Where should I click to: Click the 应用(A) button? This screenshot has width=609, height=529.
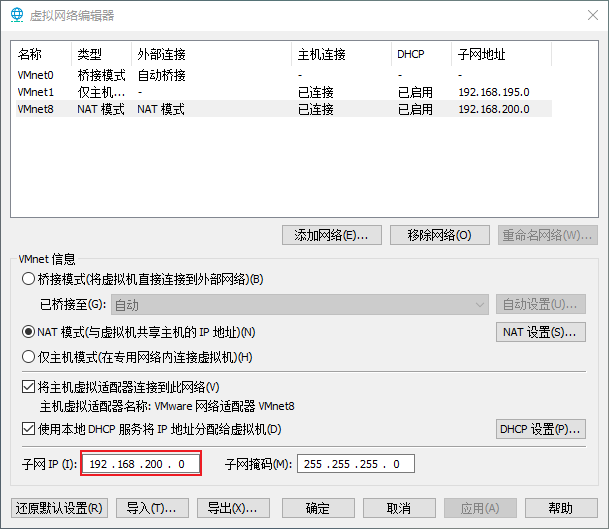coord(480,508)
